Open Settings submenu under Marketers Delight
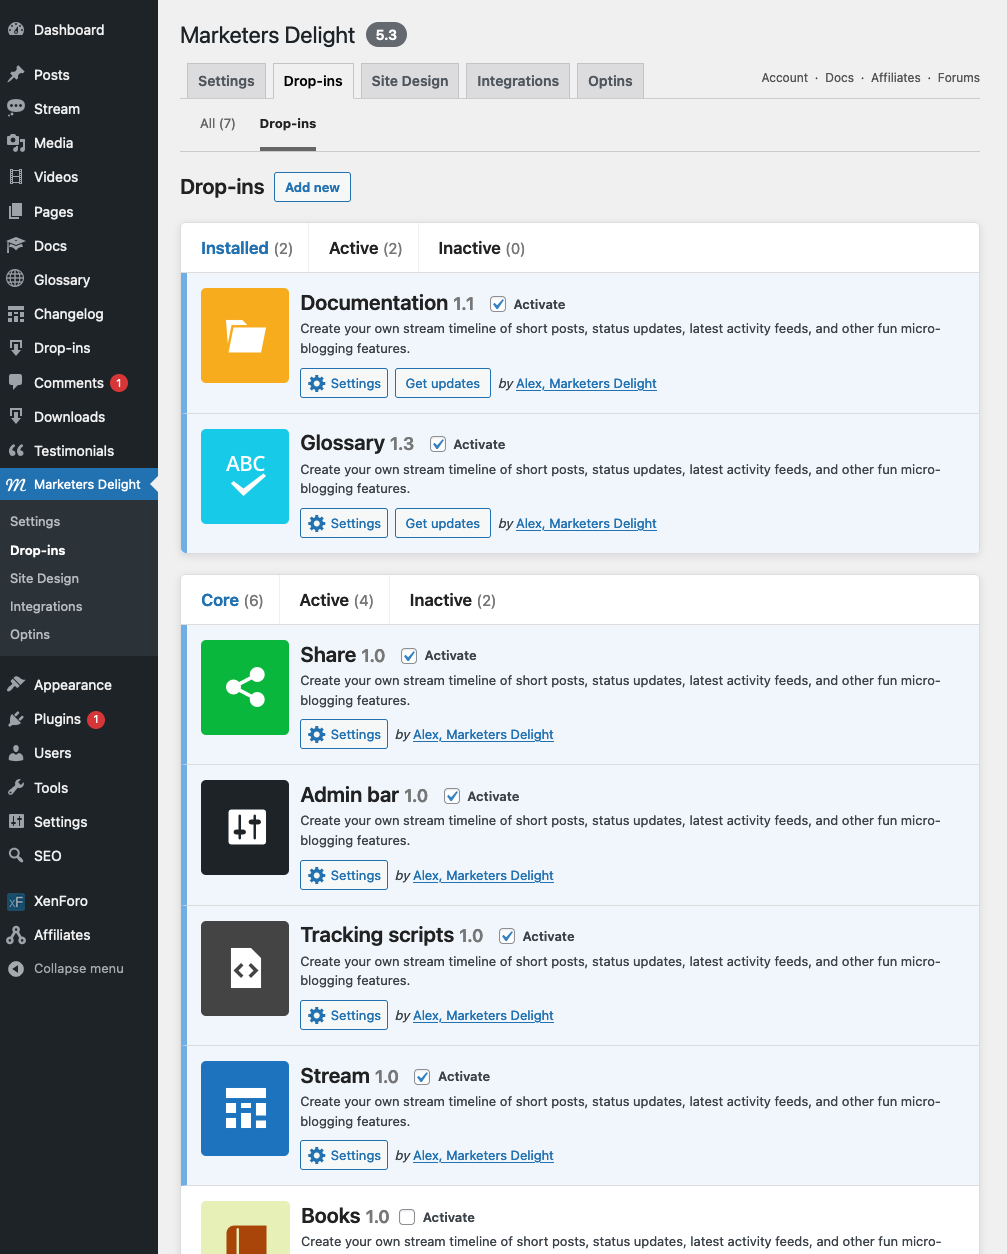 click(x=35, y=521)
